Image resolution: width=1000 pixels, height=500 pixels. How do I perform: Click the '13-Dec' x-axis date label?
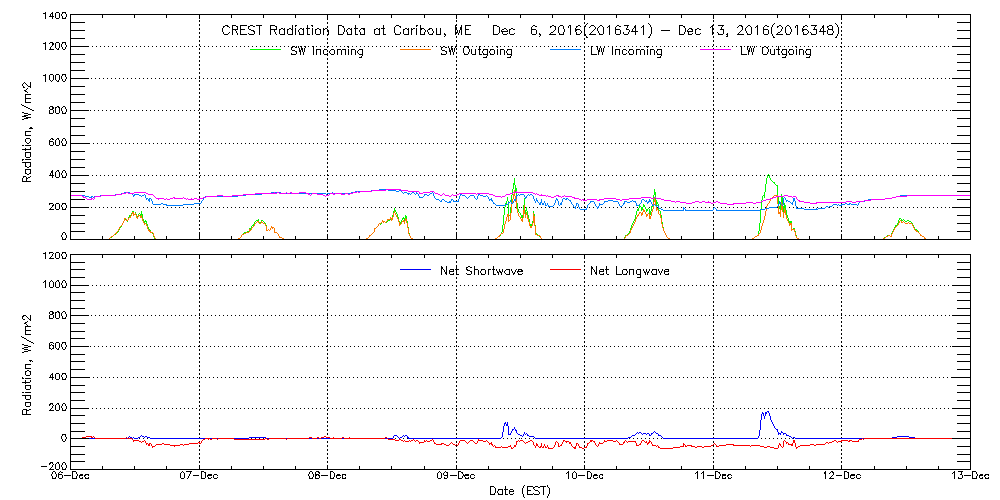pos(969,476)
